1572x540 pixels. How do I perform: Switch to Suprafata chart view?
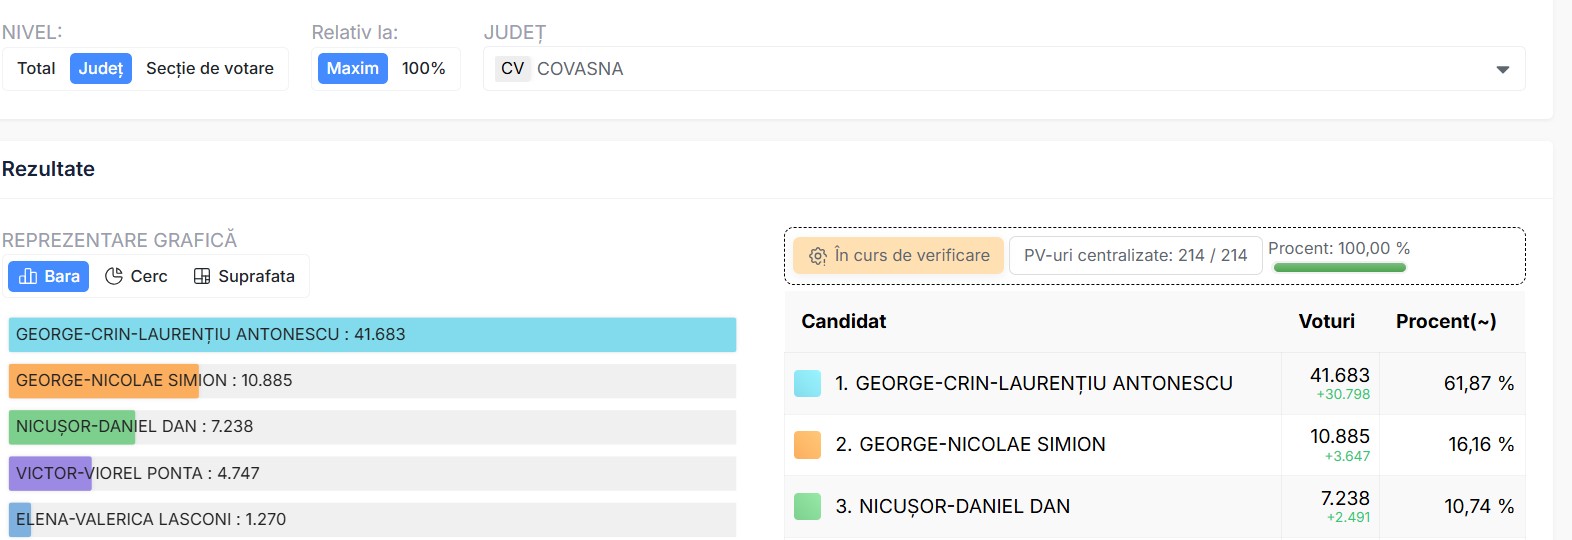click(245, 276)
